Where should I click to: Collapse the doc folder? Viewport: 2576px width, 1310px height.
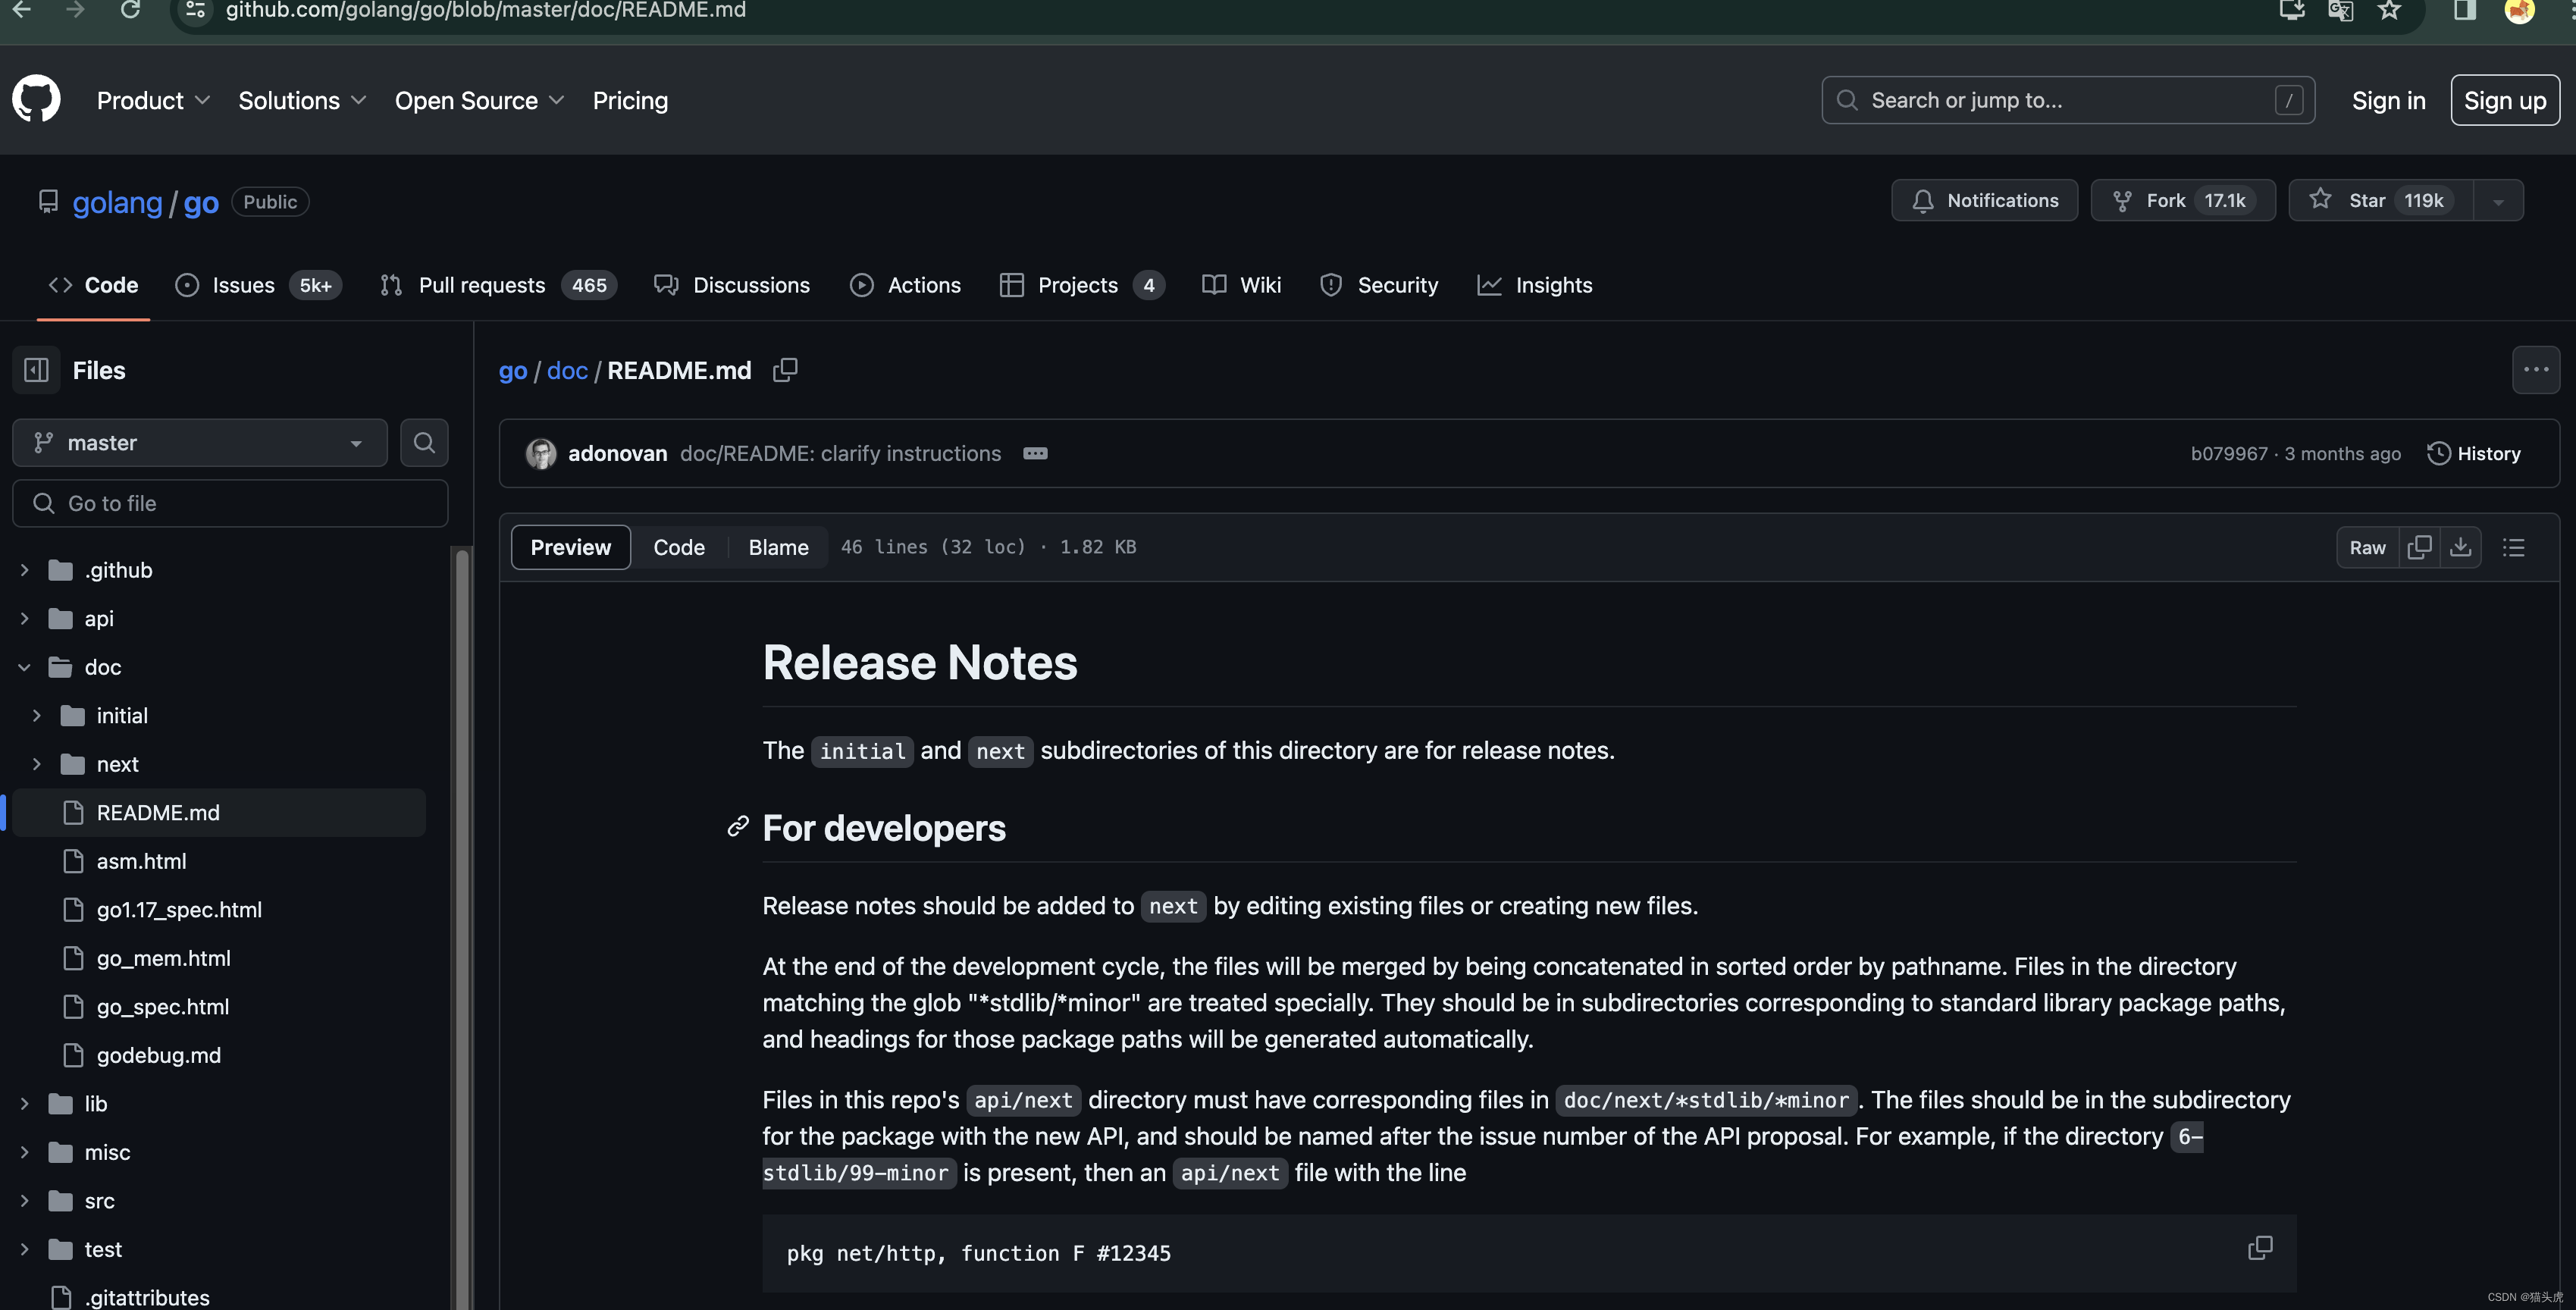tap(25, 667)
